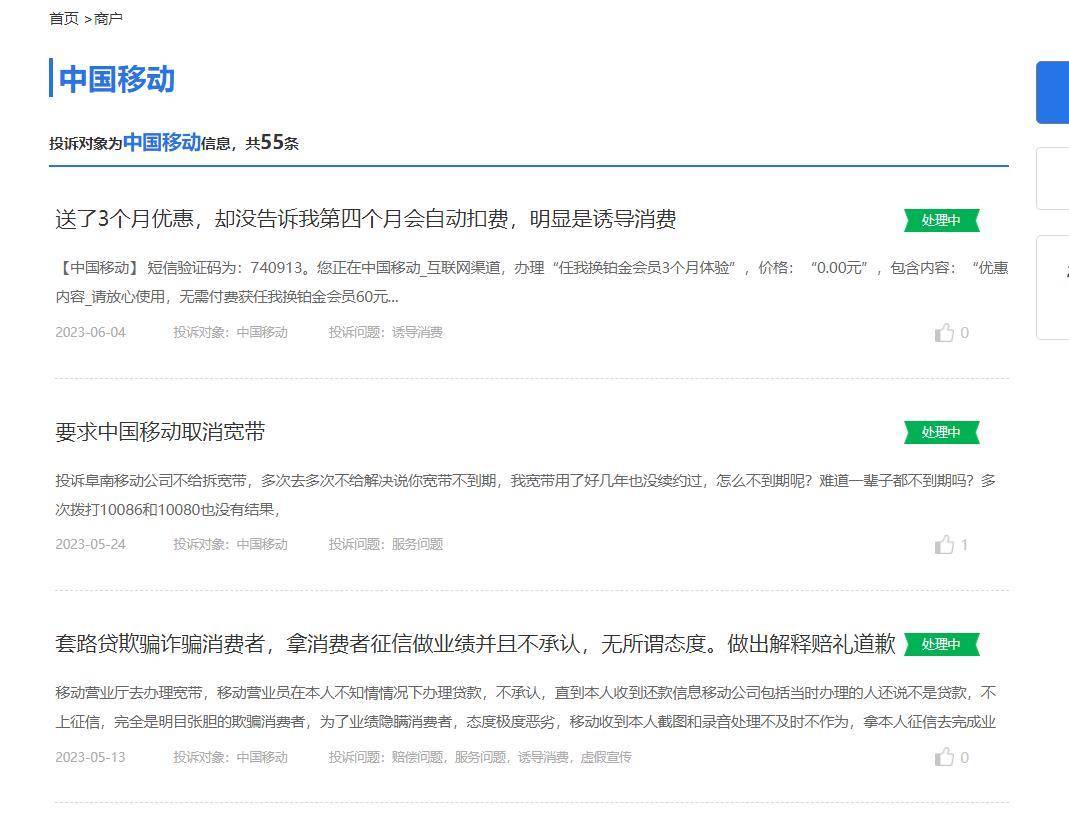Click description text of the 阜南移动 broadband complaint

click(525, 494)
